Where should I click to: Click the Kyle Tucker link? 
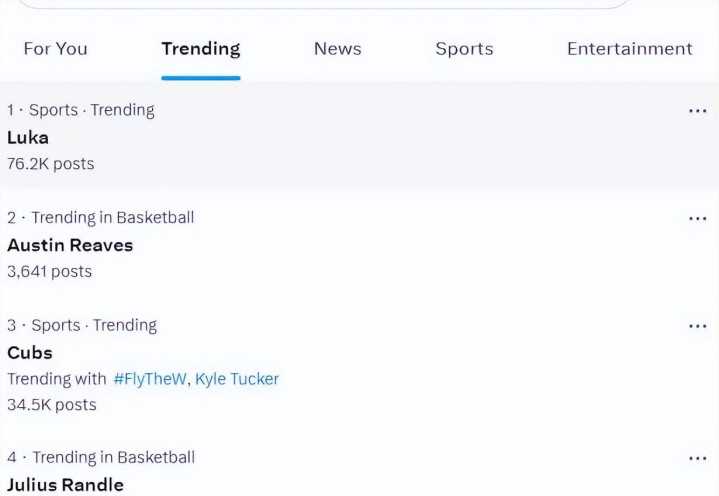(237, 379)
